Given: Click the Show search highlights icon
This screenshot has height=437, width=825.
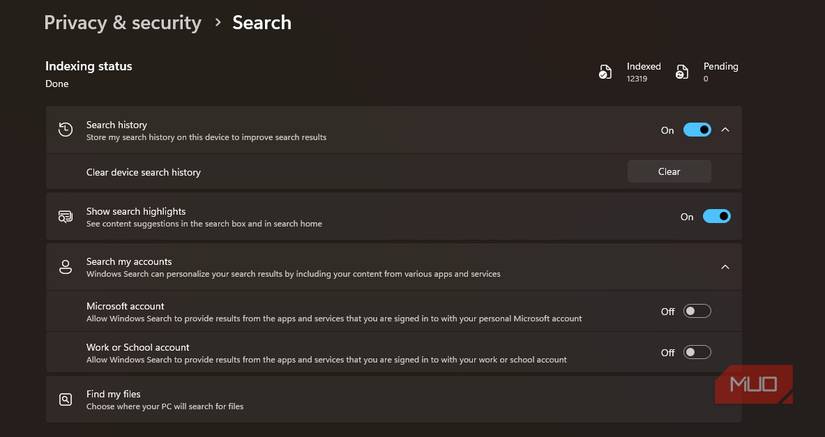Looking at the screenshot, I should click(x=65, y=217).
